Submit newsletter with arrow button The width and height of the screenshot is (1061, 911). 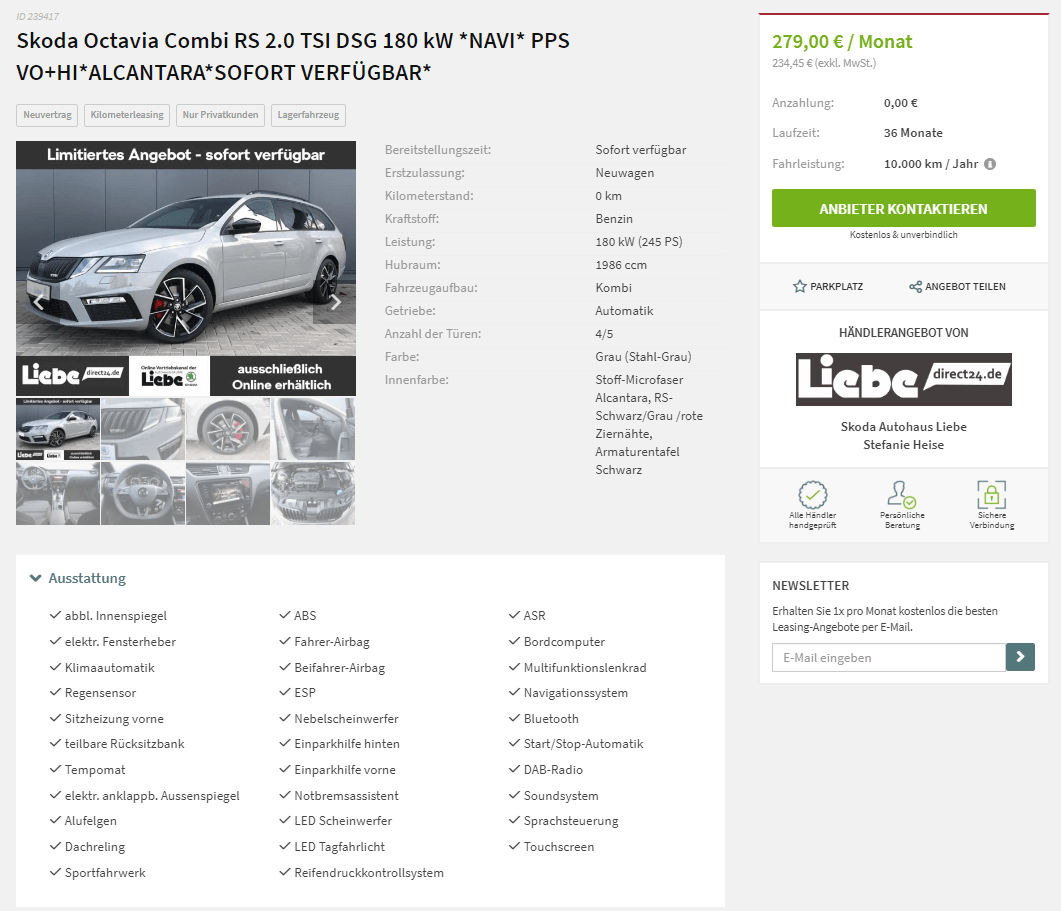[1020, 657]
